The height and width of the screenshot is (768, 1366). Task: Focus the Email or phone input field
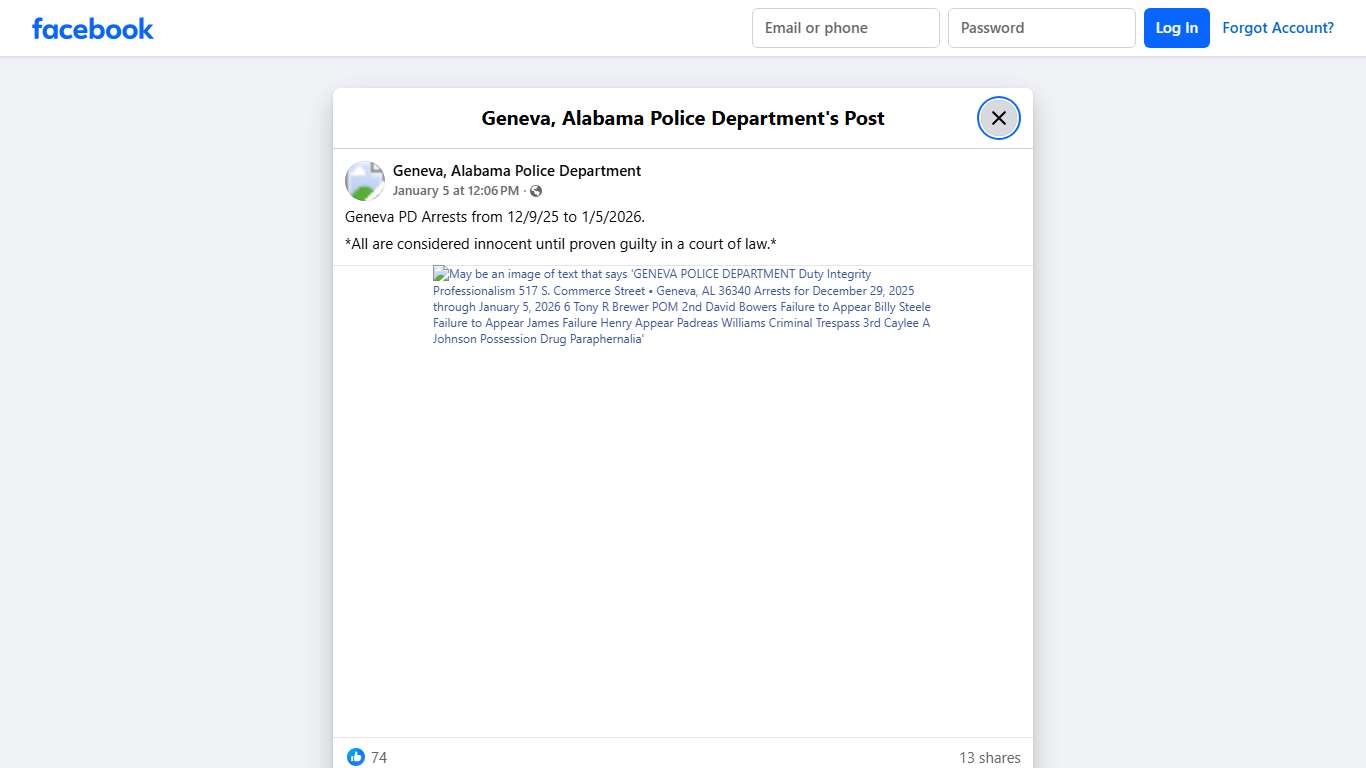coord(845,28)
